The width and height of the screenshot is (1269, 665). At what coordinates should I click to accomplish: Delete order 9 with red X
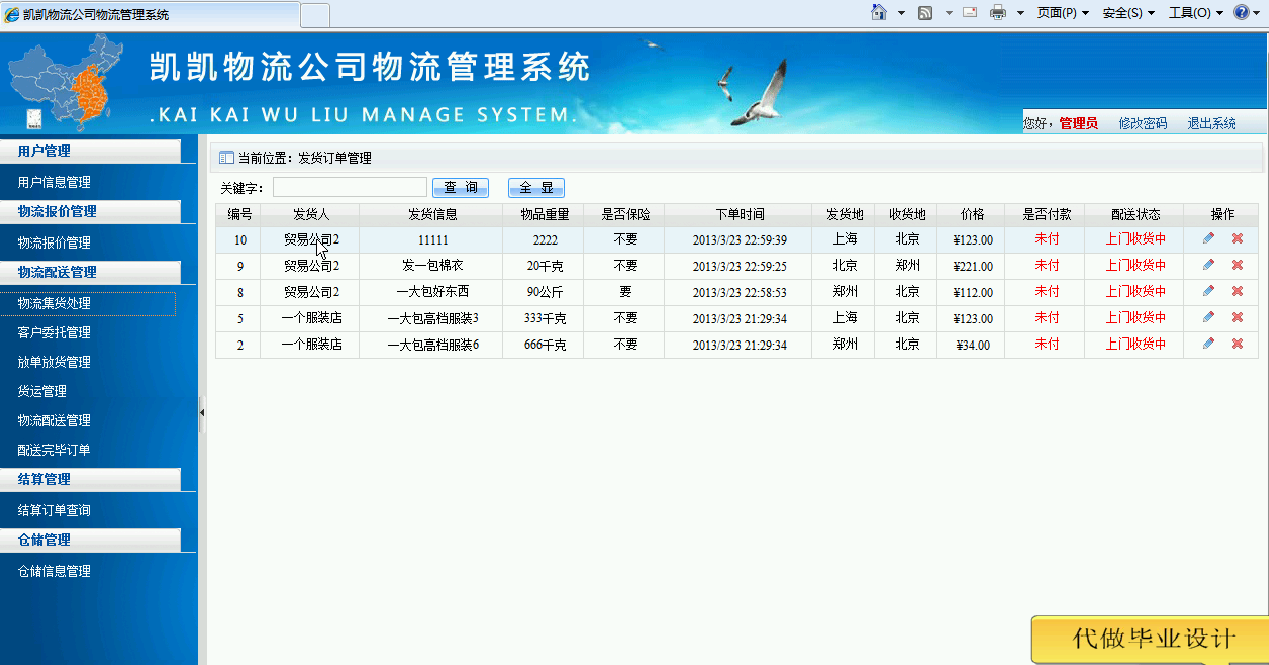1237,265
